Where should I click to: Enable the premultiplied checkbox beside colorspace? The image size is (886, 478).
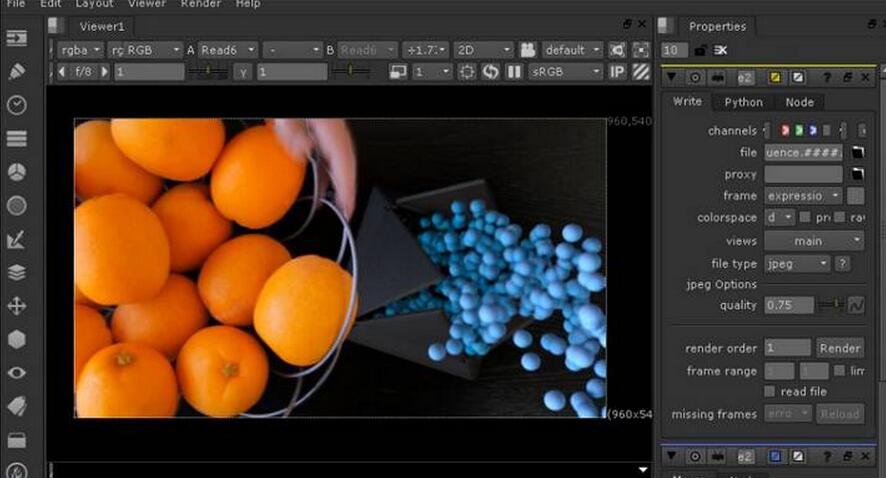[x=805, y=217]
